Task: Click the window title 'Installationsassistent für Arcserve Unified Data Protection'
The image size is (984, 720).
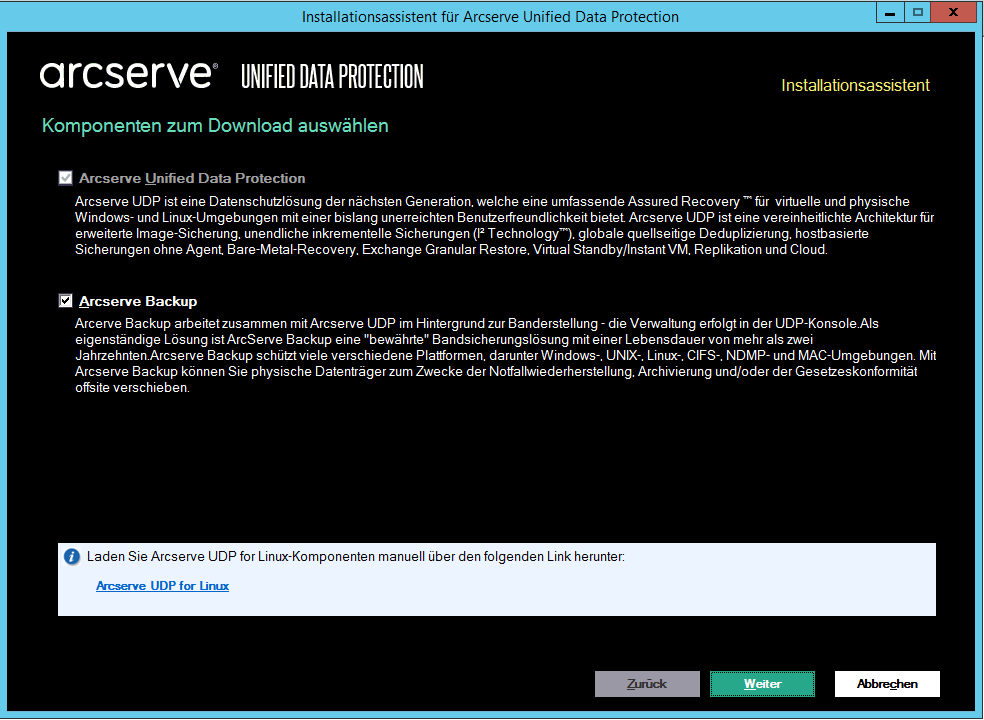Action: (x=490, y=17)
